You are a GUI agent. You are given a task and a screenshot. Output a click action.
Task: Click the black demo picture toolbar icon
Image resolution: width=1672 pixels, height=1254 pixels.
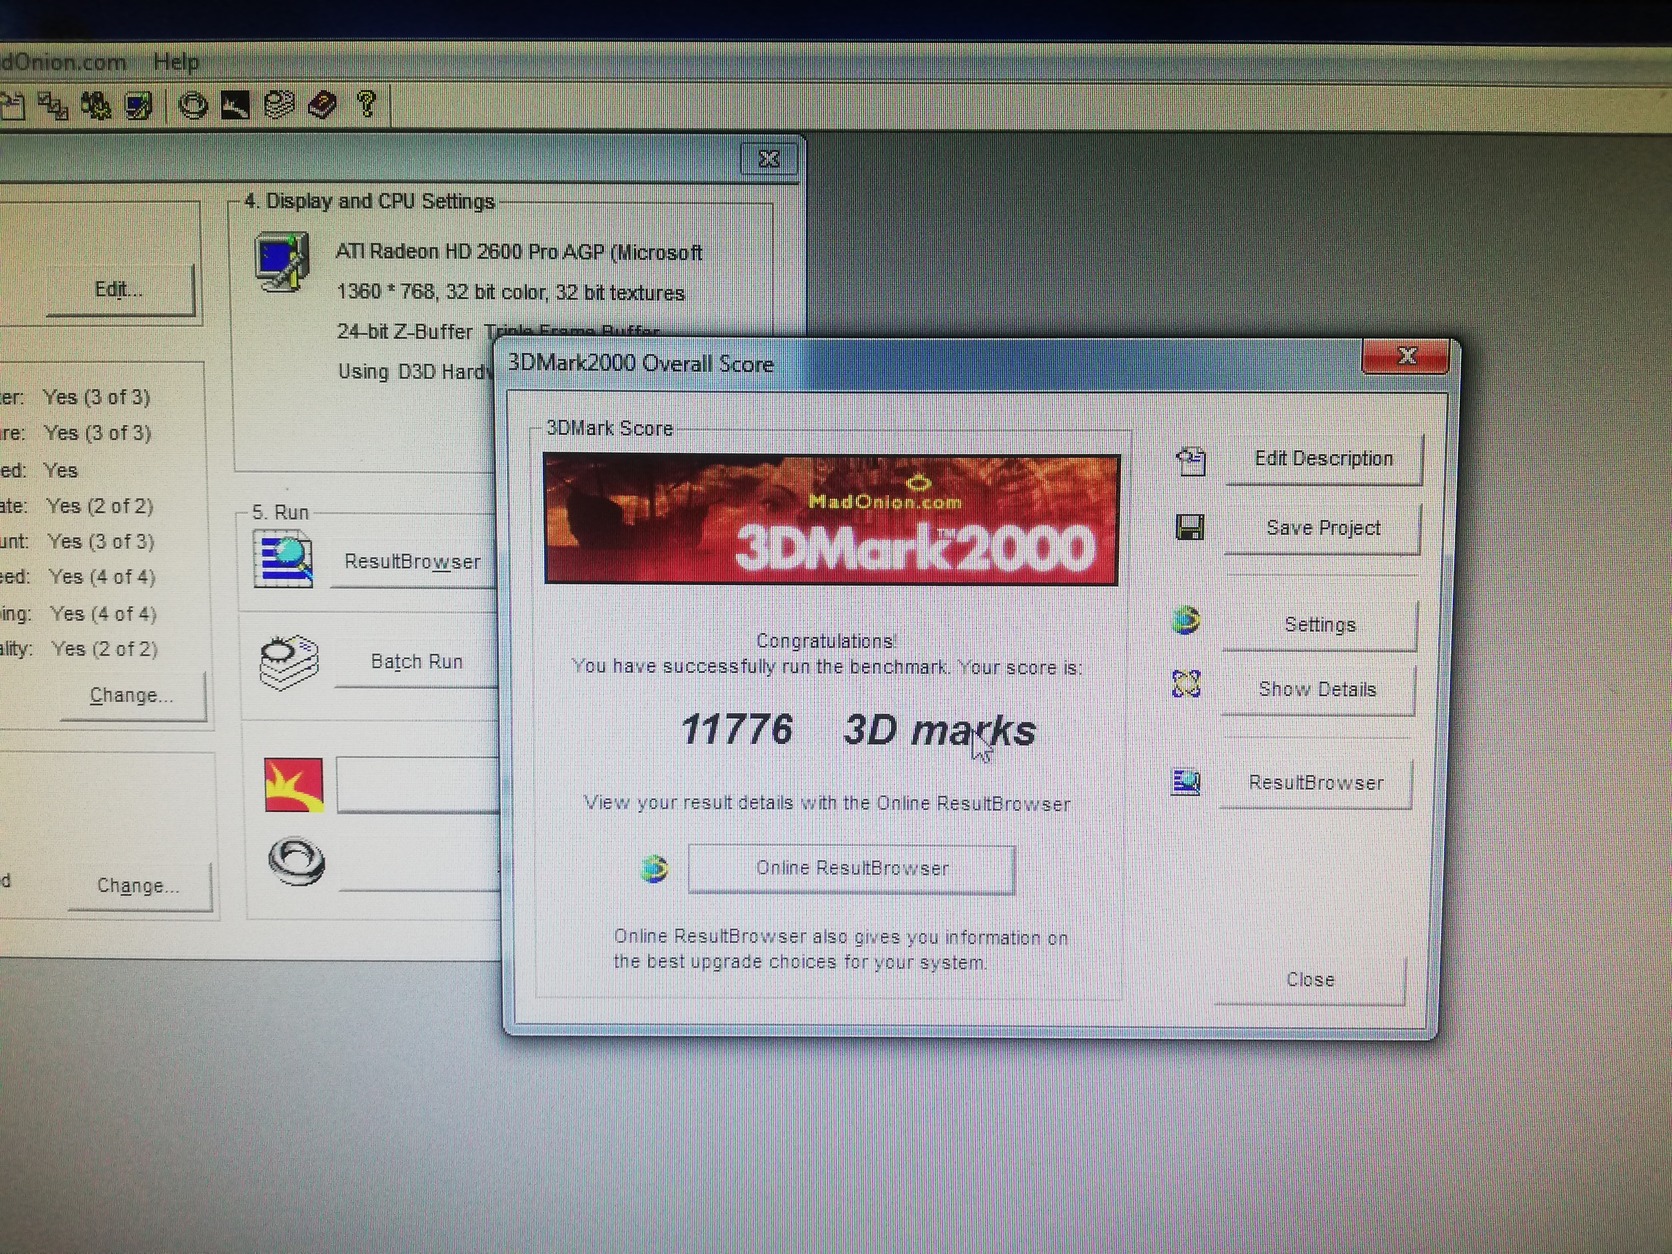click(235, 105)
